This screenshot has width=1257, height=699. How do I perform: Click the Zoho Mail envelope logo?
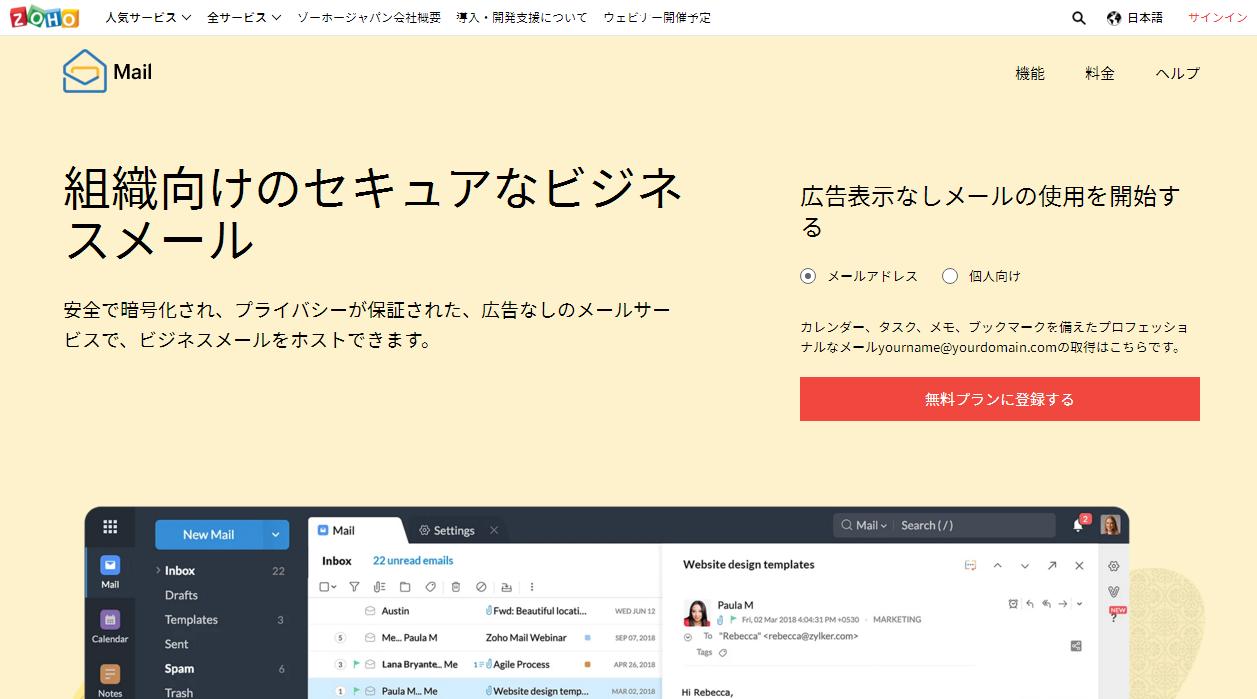pyautogui.click(x=84, y=72)
